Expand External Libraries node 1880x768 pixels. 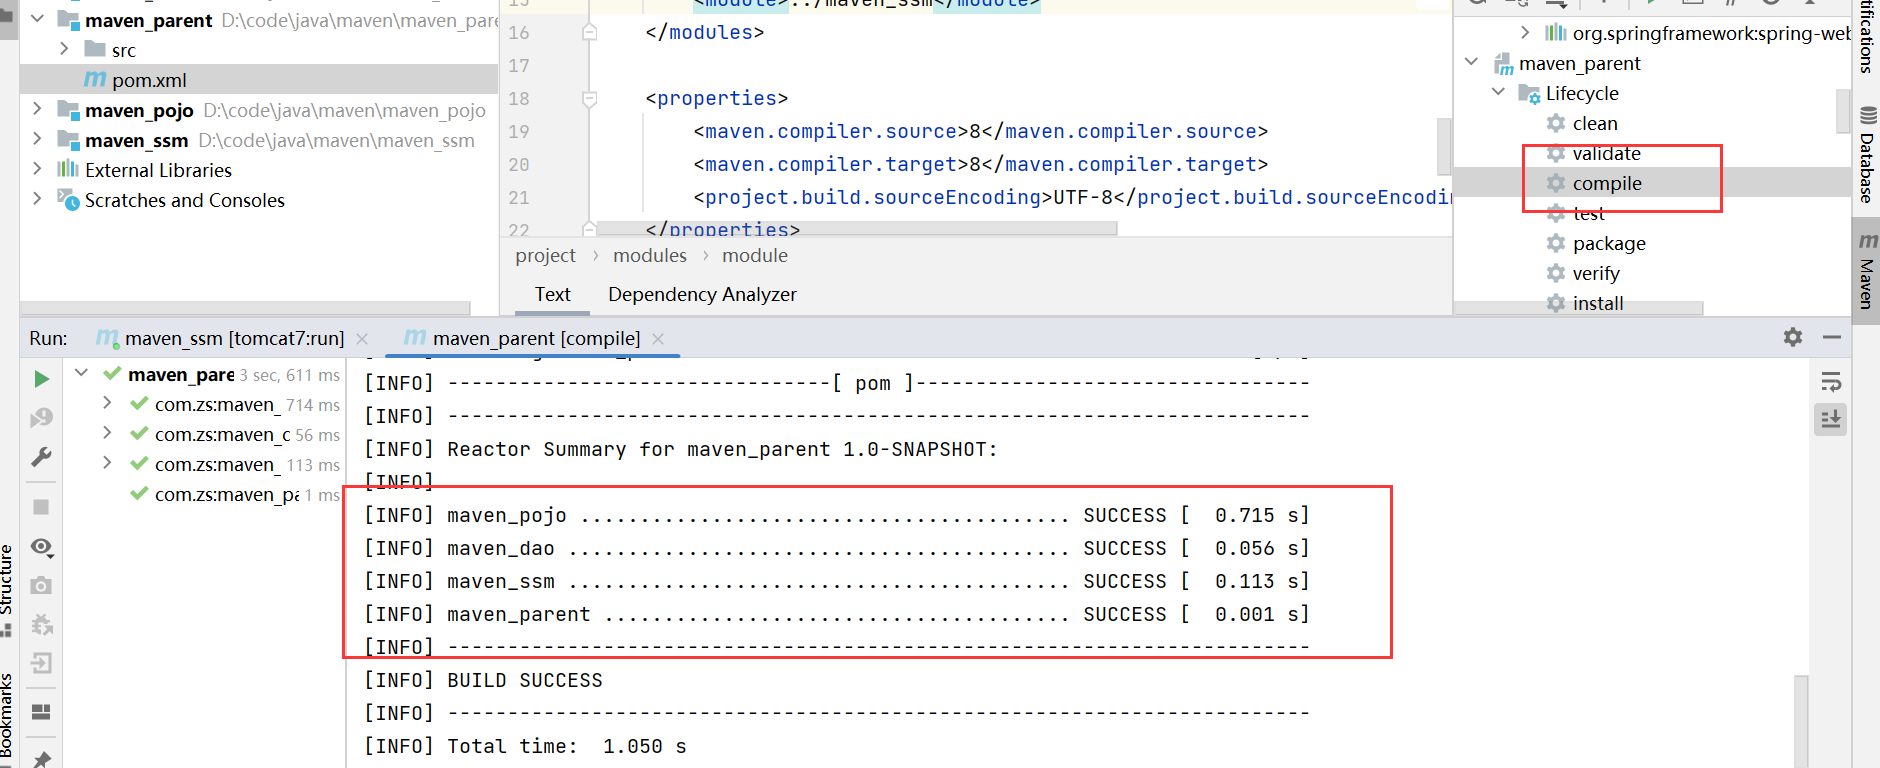(x=37, y=169)
